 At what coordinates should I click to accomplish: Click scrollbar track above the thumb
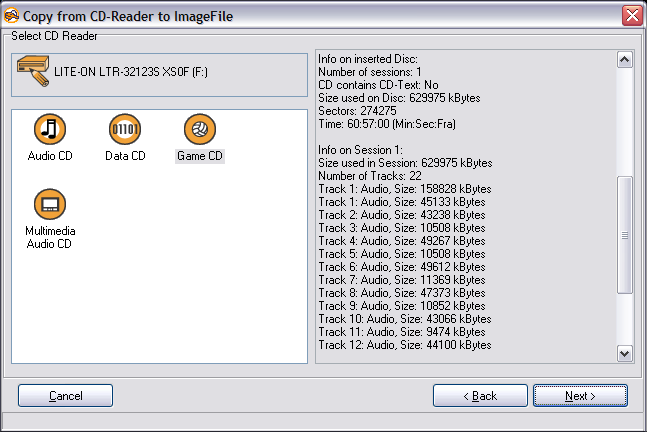[625, 122]
